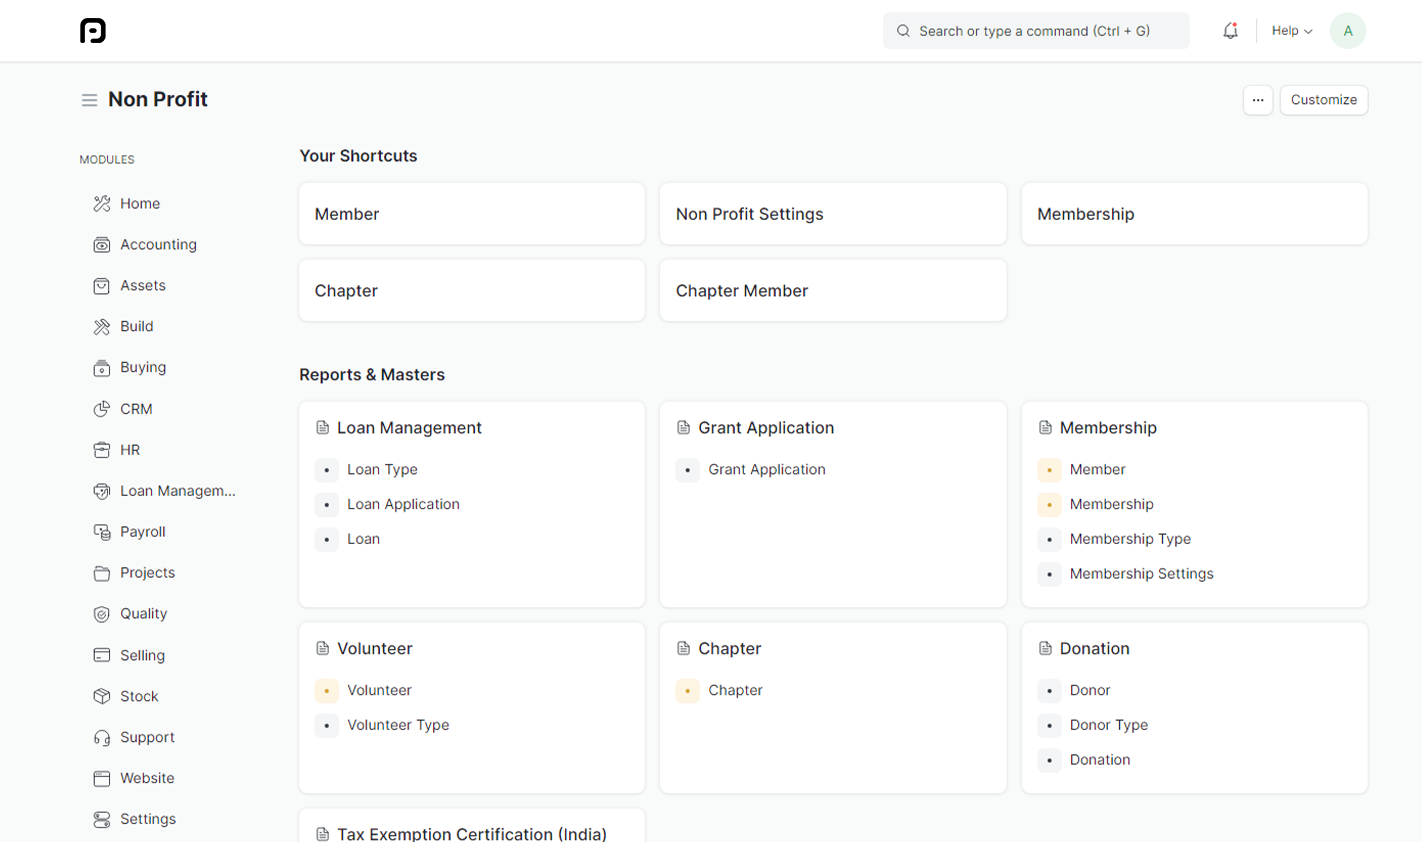Open the Chapter Member shortcut card
The image size is (1422, 842).
point(832,291)
